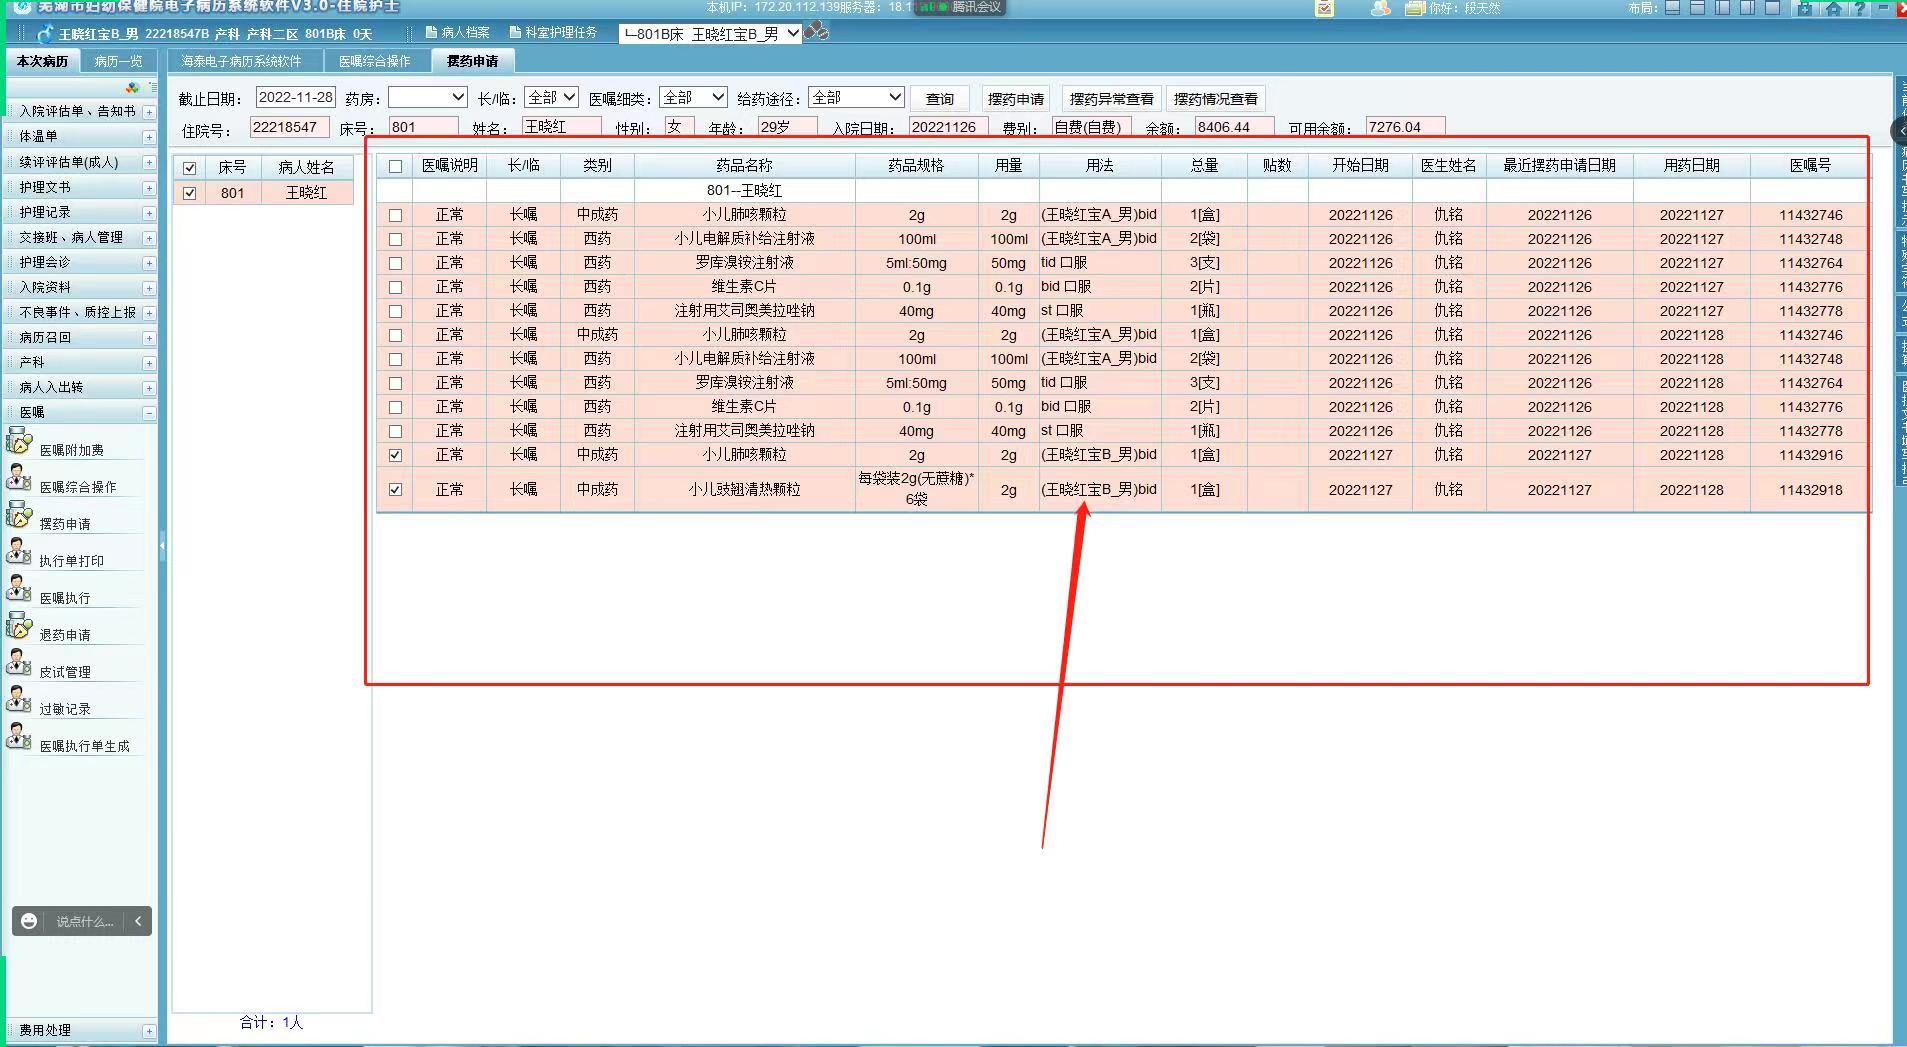Click the small colorful icon above the sidebar list
1907x1047 pixels.
tap(132, 88)
